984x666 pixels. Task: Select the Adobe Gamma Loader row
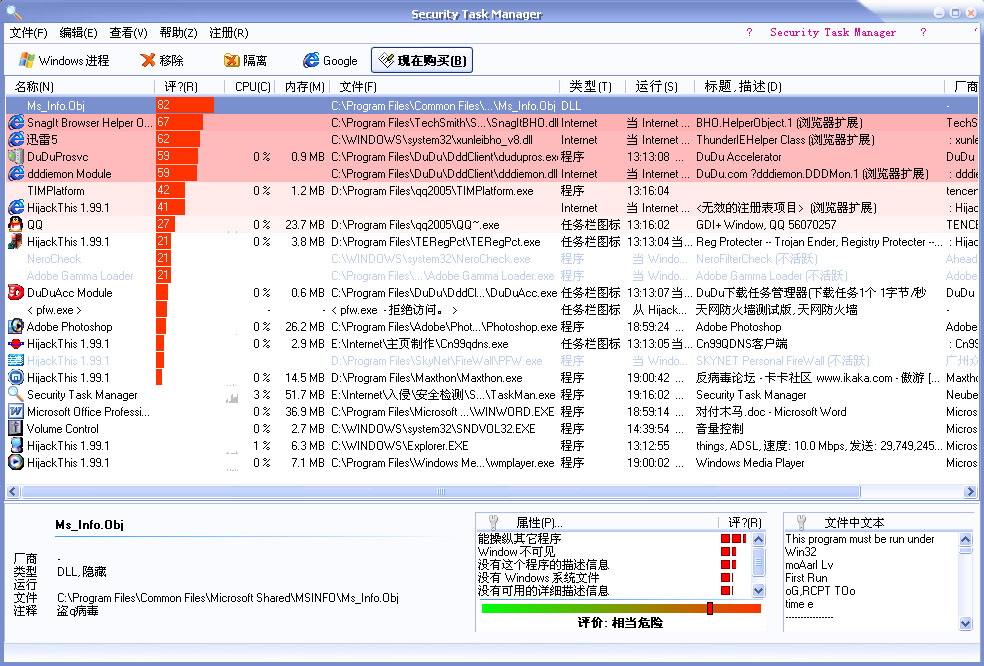click(x=491, y=275)
